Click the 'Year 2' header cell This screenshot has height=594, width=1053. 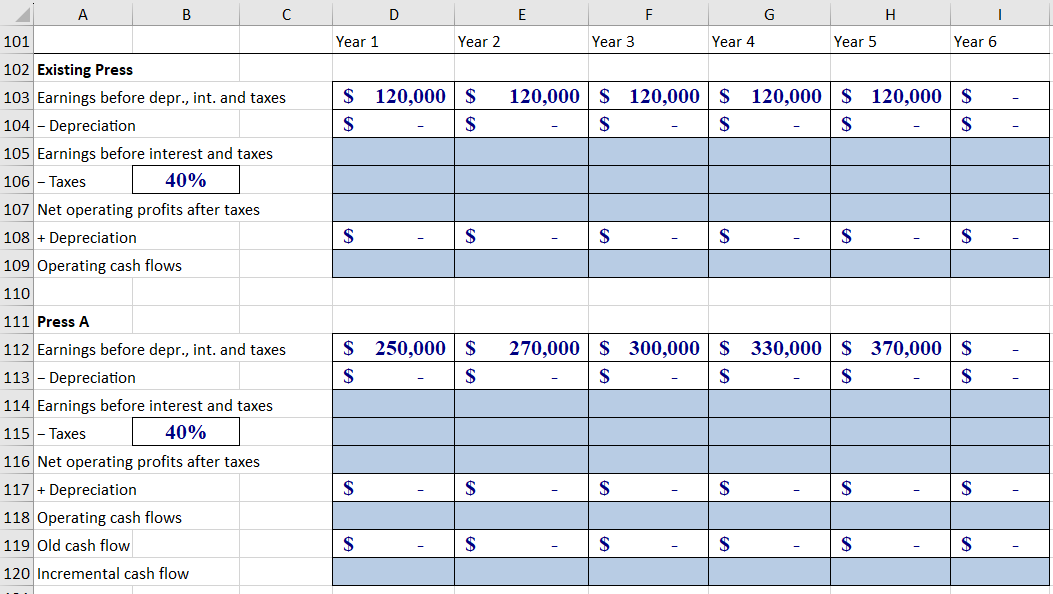(x=521, y=42)
